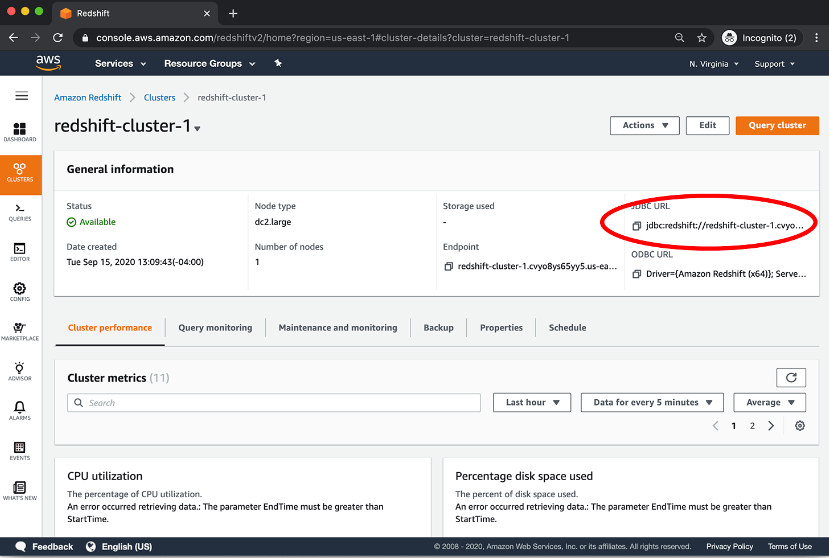
Task: Click the cluster metrics Search field
Action: click(274, 403)
